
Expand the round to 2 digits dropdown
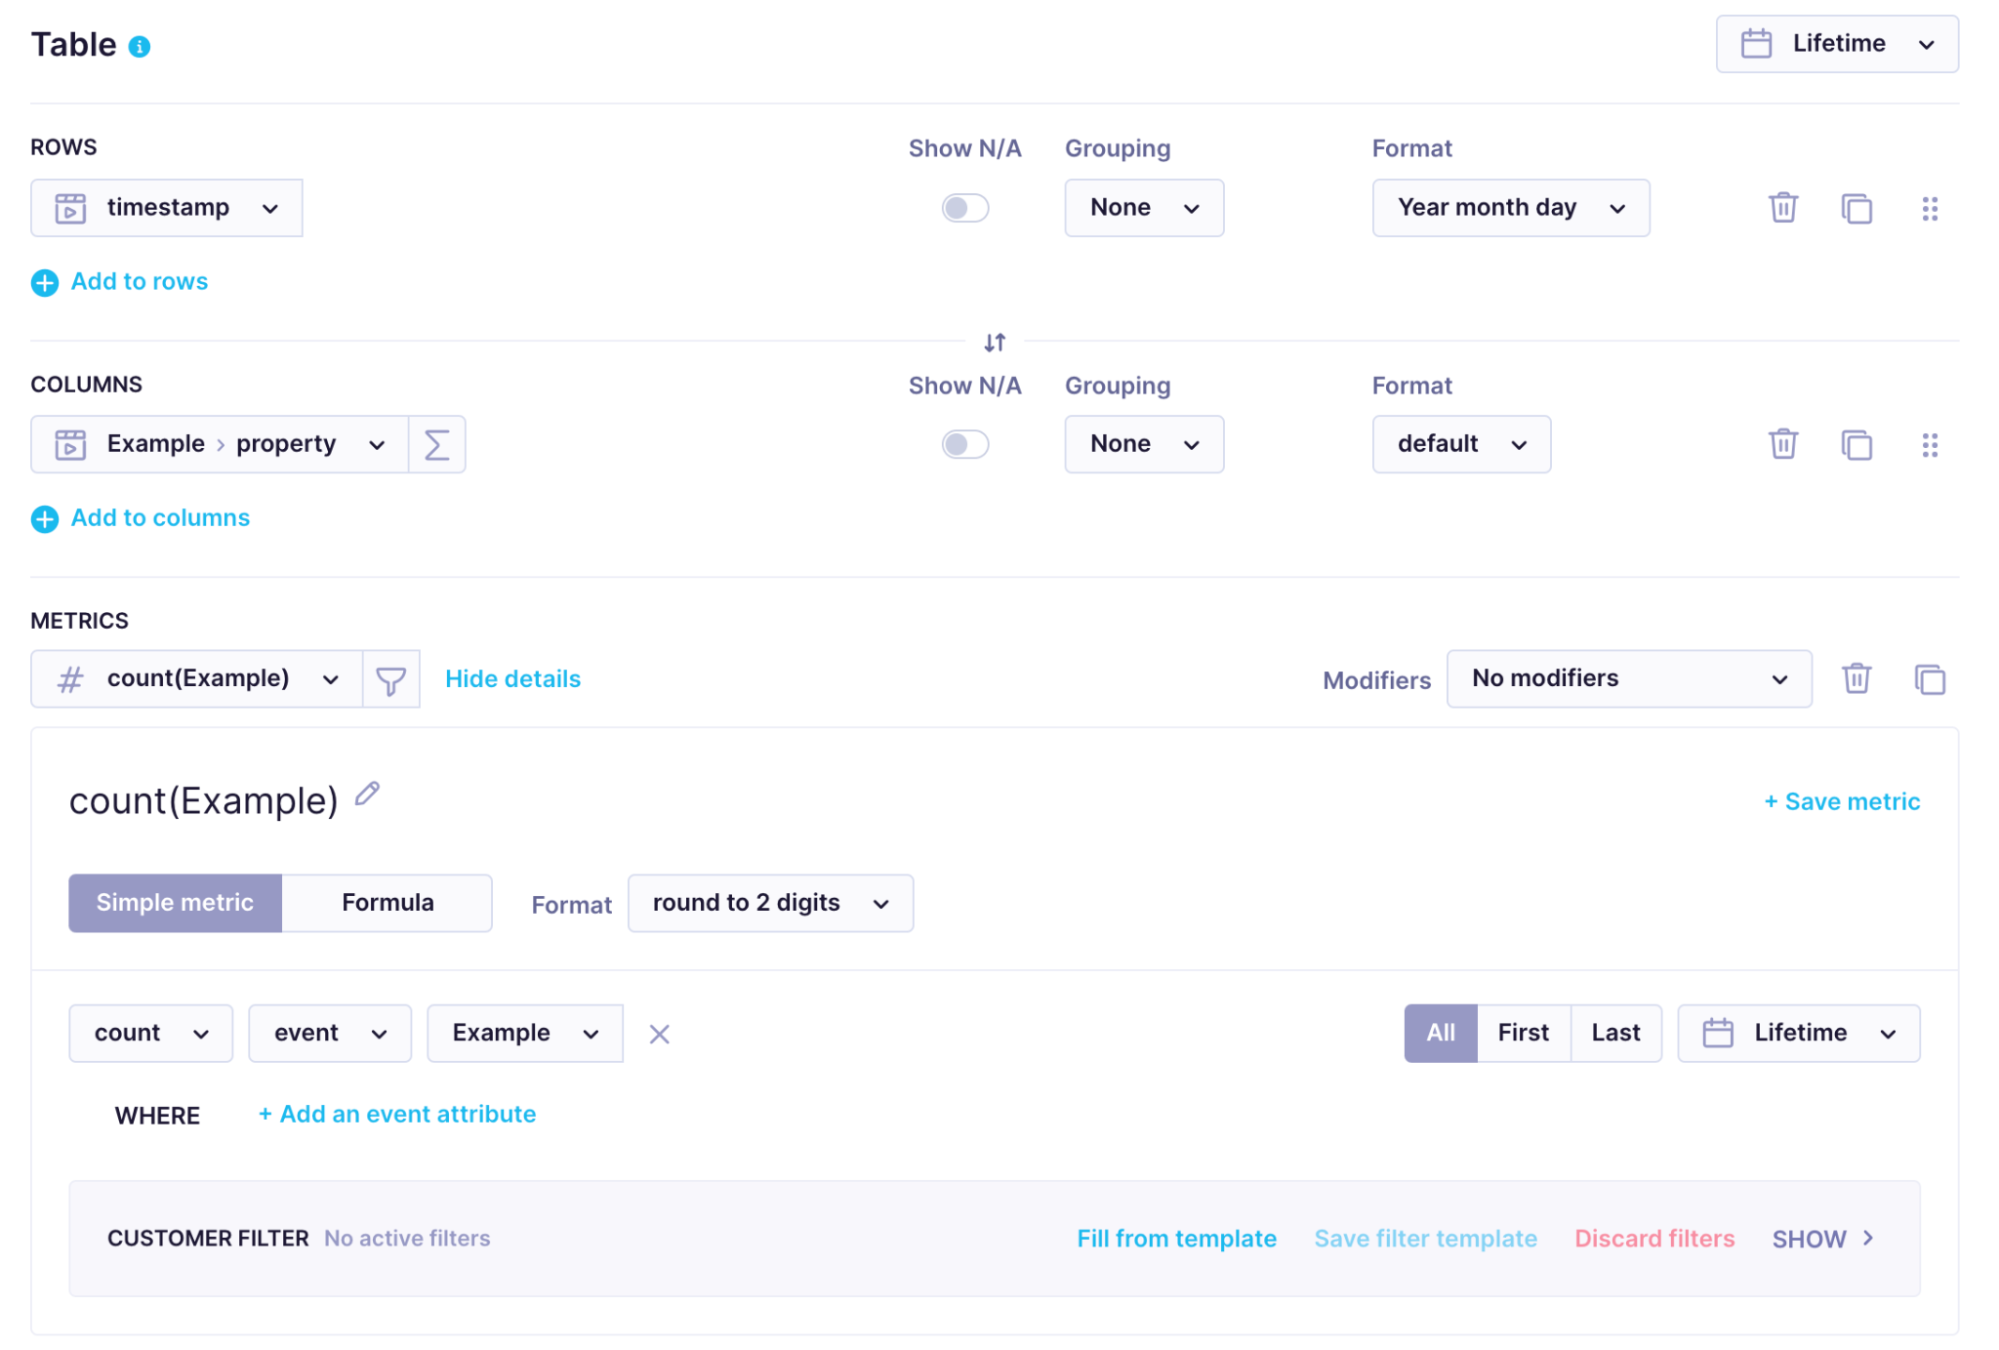coord(770,903)
